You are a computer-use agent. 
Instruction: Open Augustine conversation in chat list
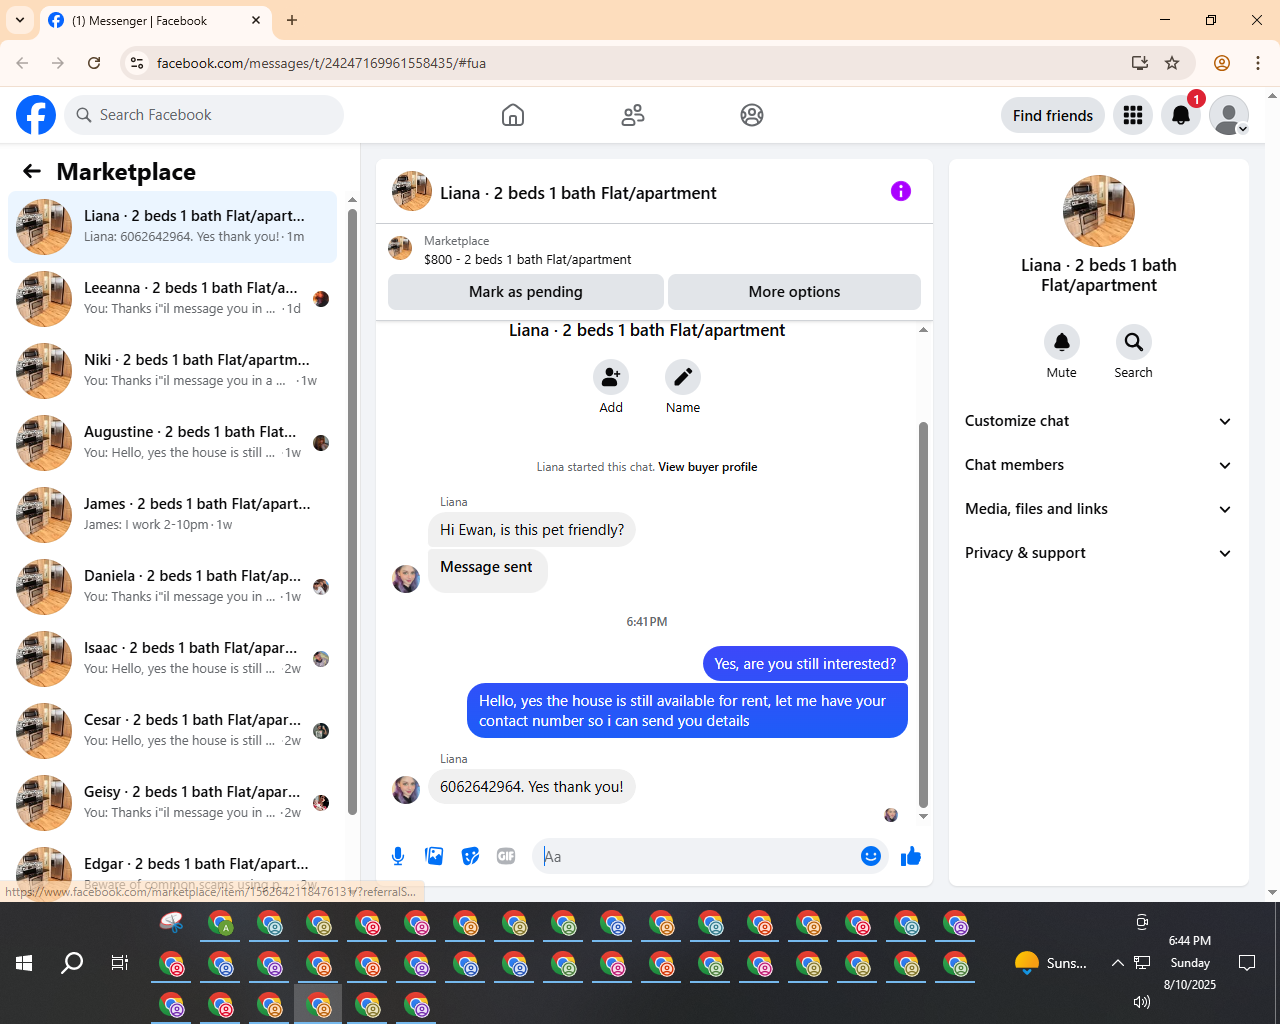(173, 443)
